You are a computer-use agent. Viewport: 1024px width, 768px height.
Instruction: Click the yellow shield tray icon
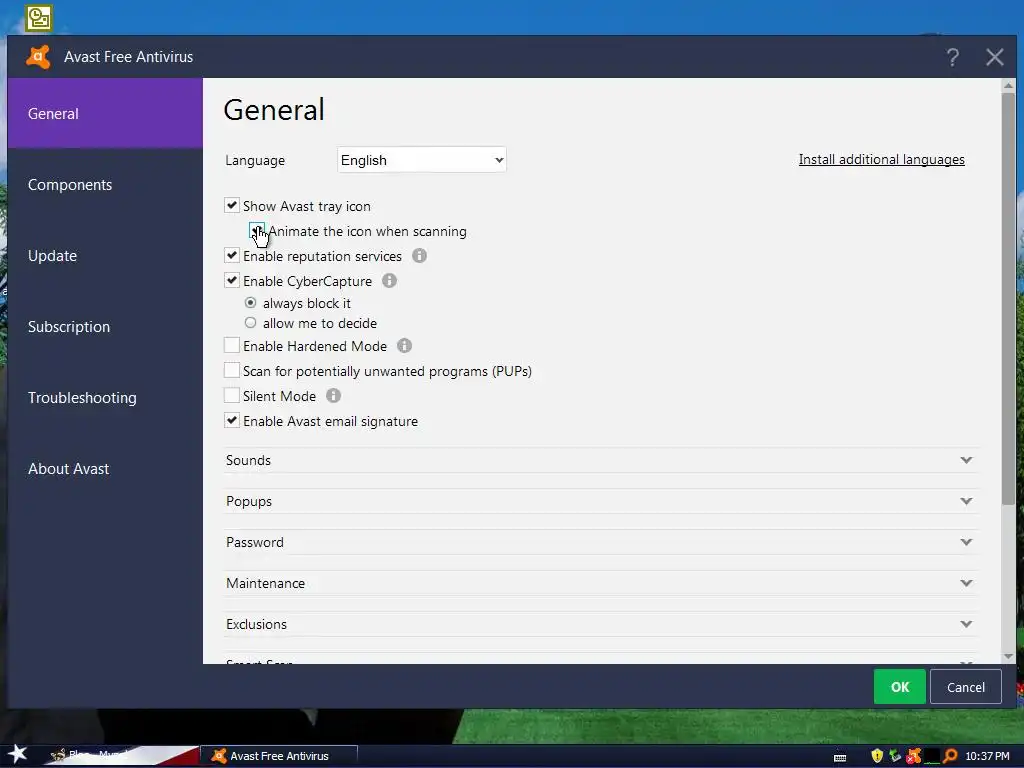[877, 756]
